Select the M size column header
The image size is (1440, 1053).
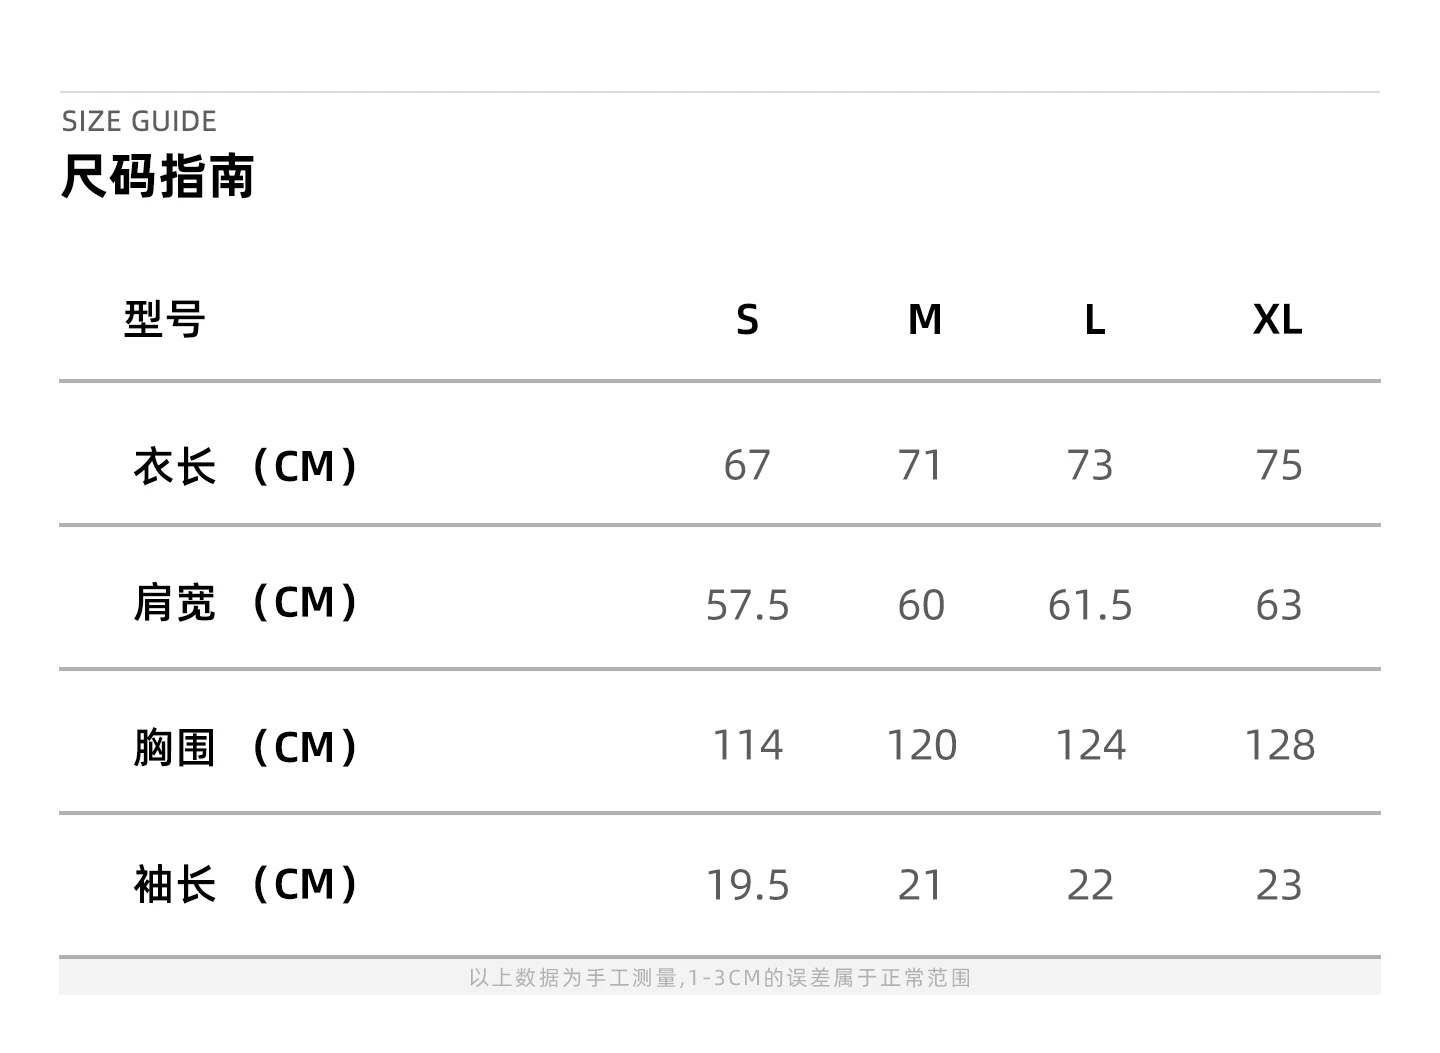(x=925, y=320)
